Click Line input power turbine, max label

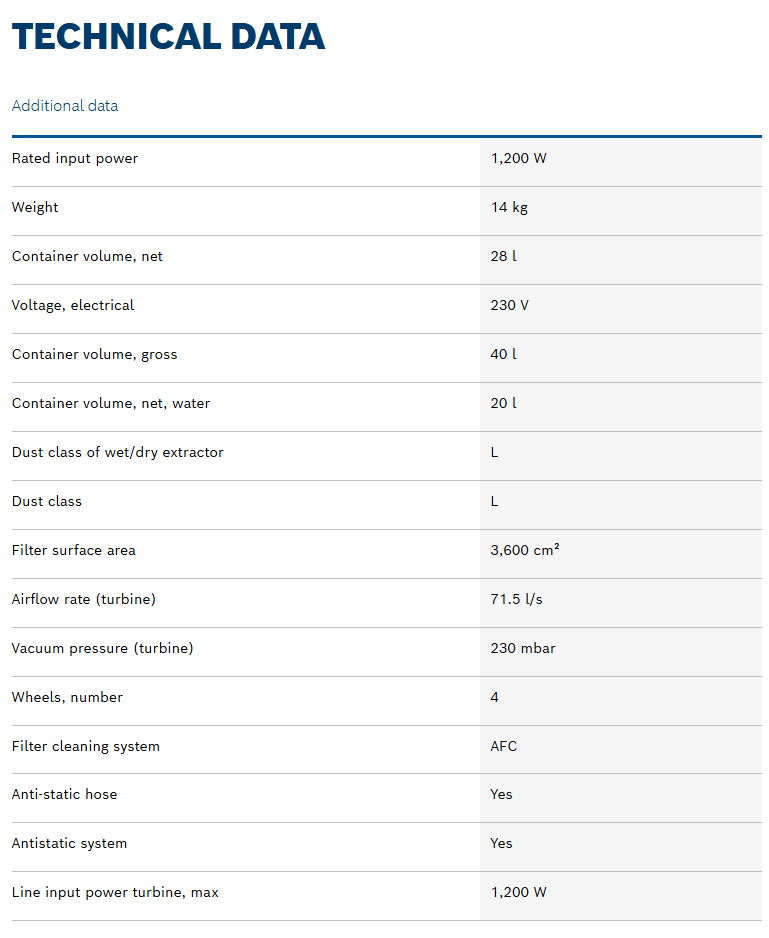[115, 892]
